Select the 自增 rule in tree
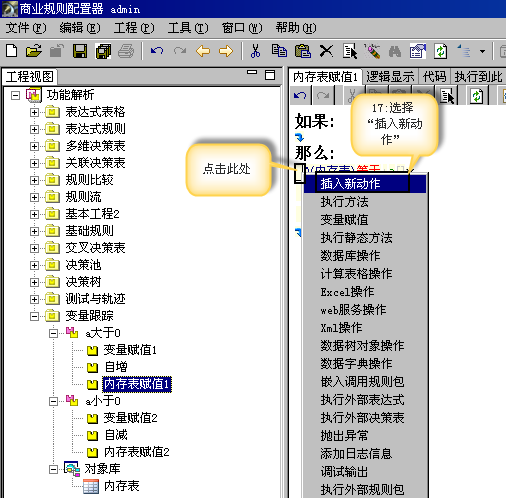This screenshot has width=506, height=498. pyautogui.click(x=116, y=367)
